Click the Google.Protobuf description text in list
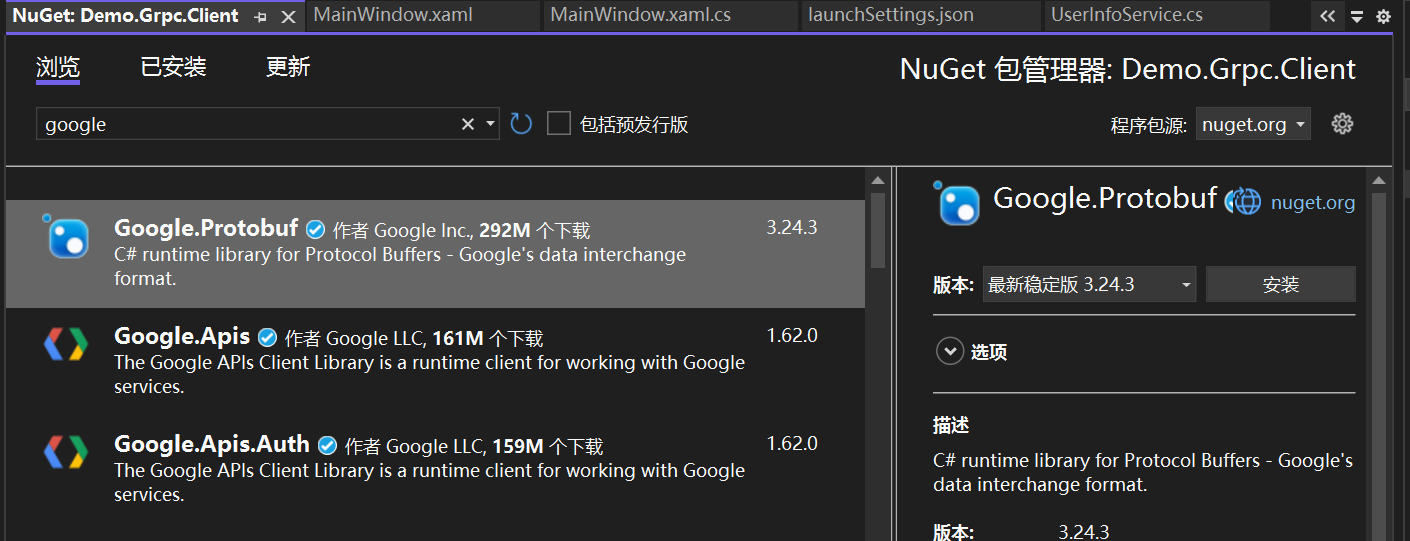The image size is (1410, 541). pos(400,266)
